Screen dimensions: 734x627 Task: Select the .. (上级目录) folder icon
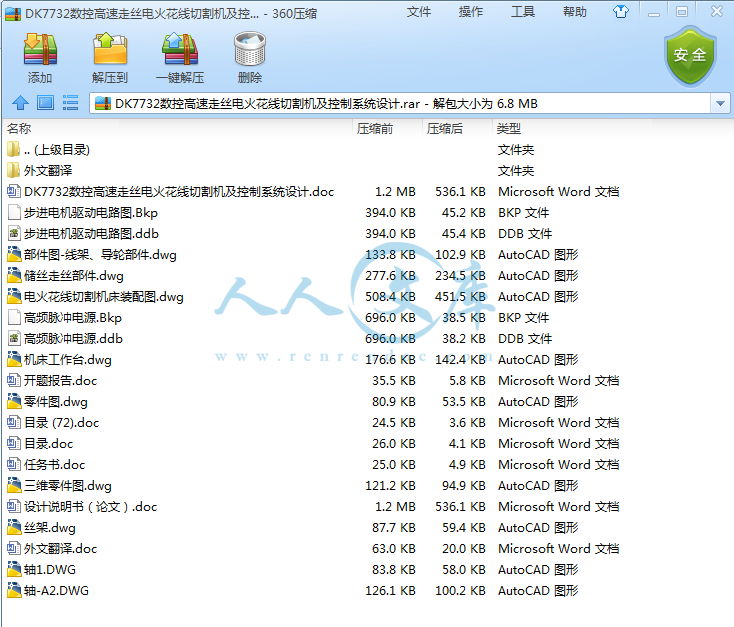coord(14,149)
